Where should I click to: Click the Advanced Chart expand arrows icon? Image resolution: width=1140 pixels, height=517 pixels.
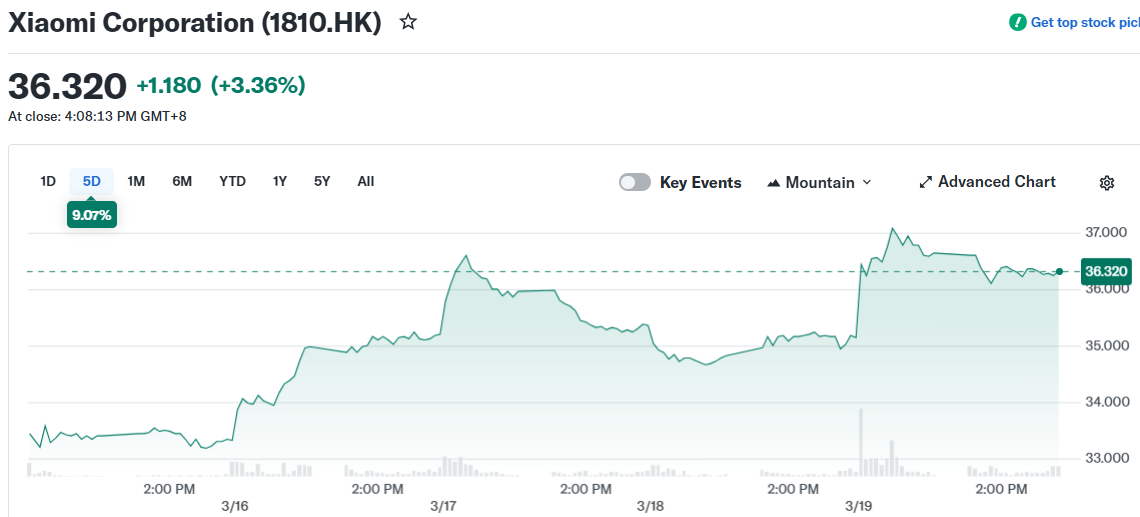pyautogui.click(x=926, y=182)
